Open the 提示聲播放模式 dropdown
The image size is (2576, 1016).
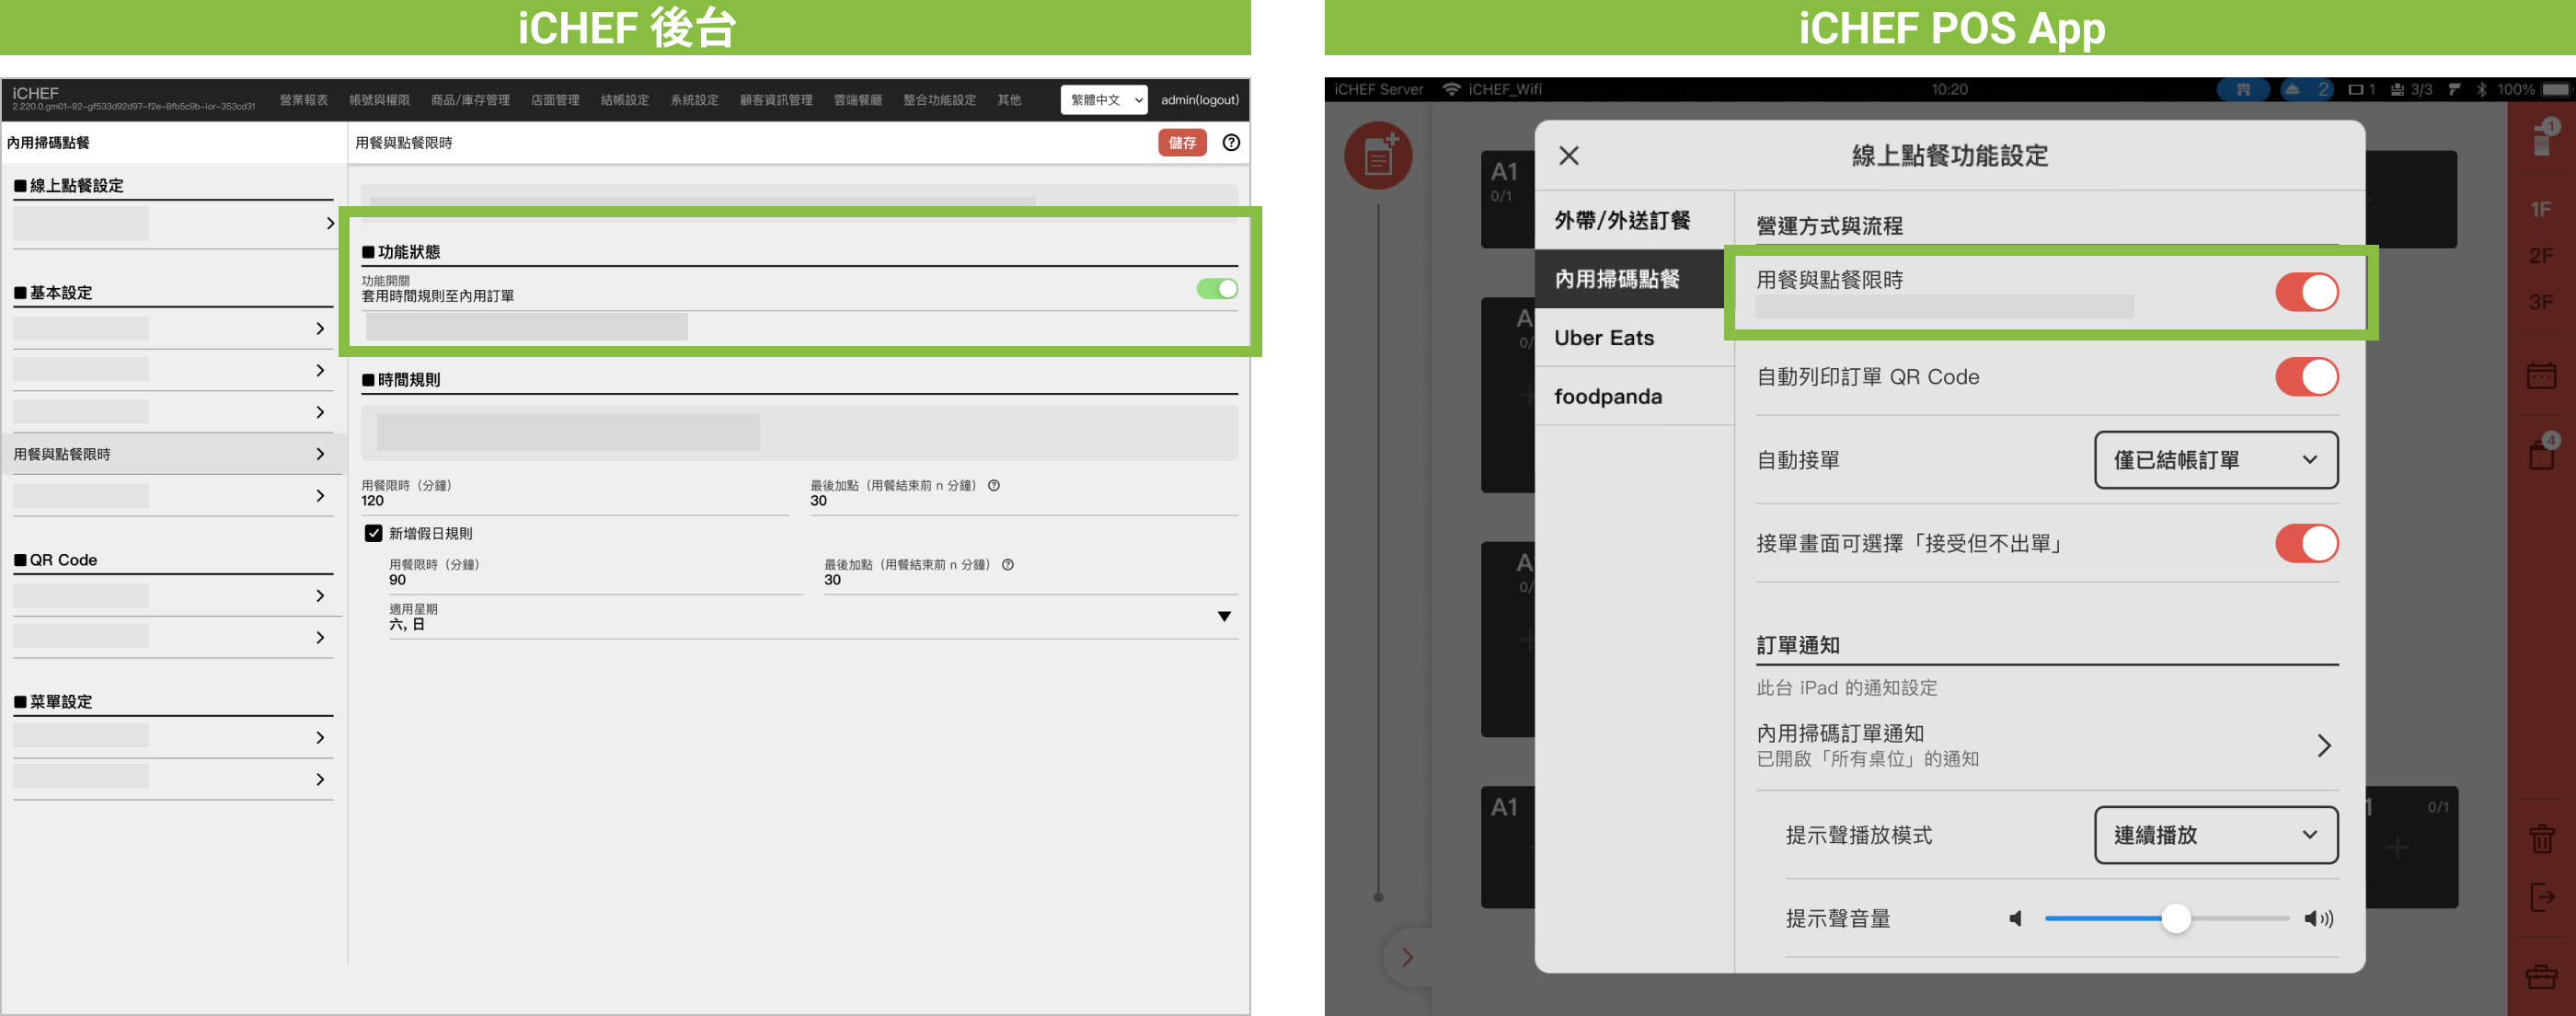[2215, 835]
